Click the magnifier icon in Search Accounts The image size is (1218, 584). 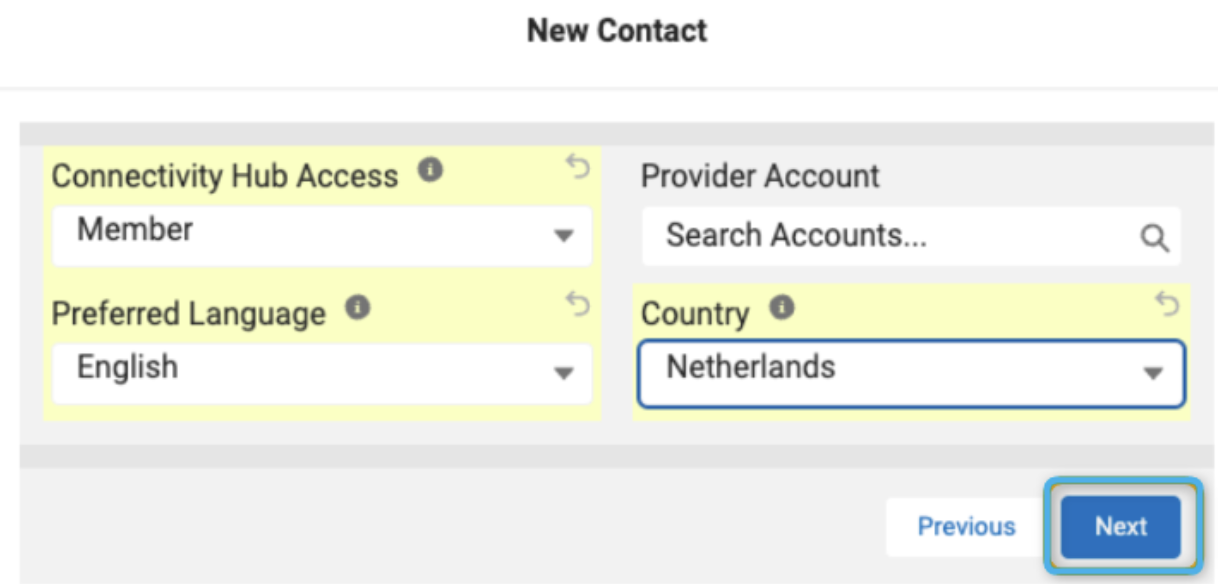[1154, 238]
